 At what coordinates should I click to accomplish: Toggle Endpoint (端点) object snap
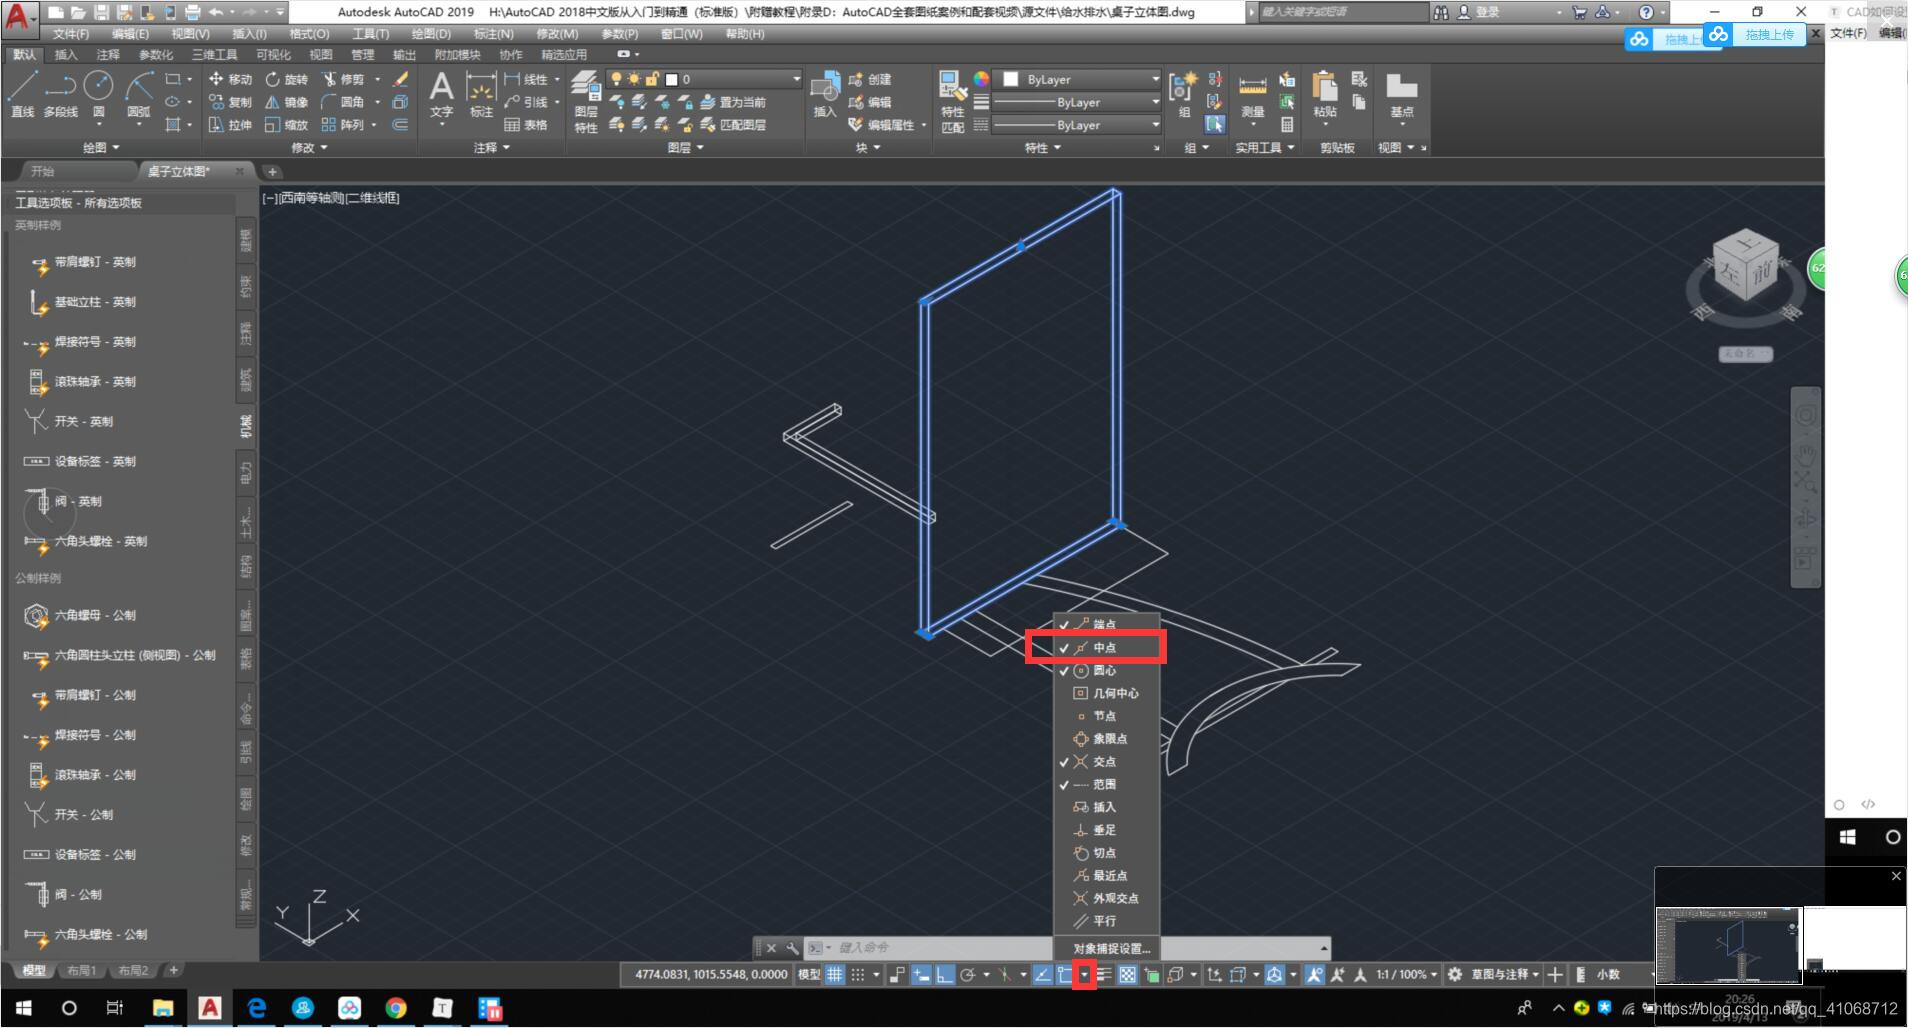pos(1107,624)
